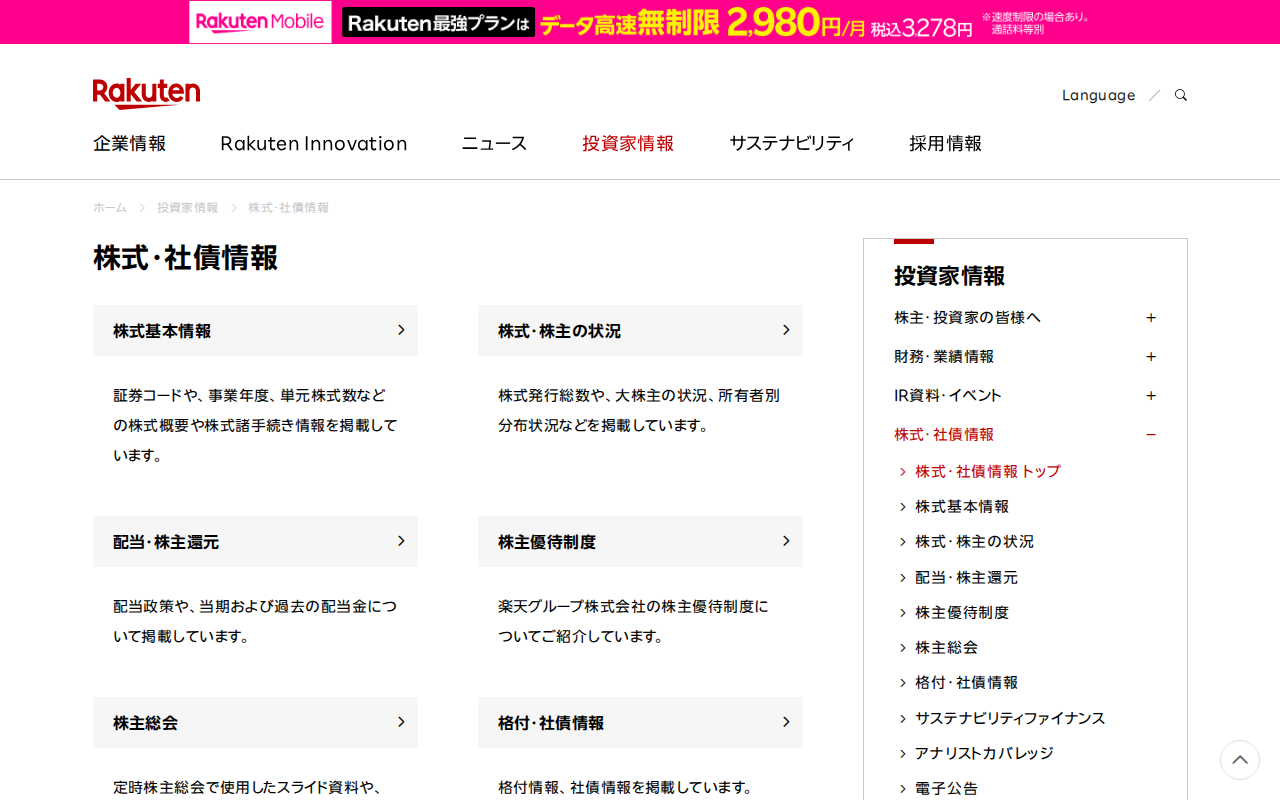The height and width of the screenshot is (800, 1280).
Task: Collapse the 株式・社債情報 section
Action: [x=1152, y=434]
